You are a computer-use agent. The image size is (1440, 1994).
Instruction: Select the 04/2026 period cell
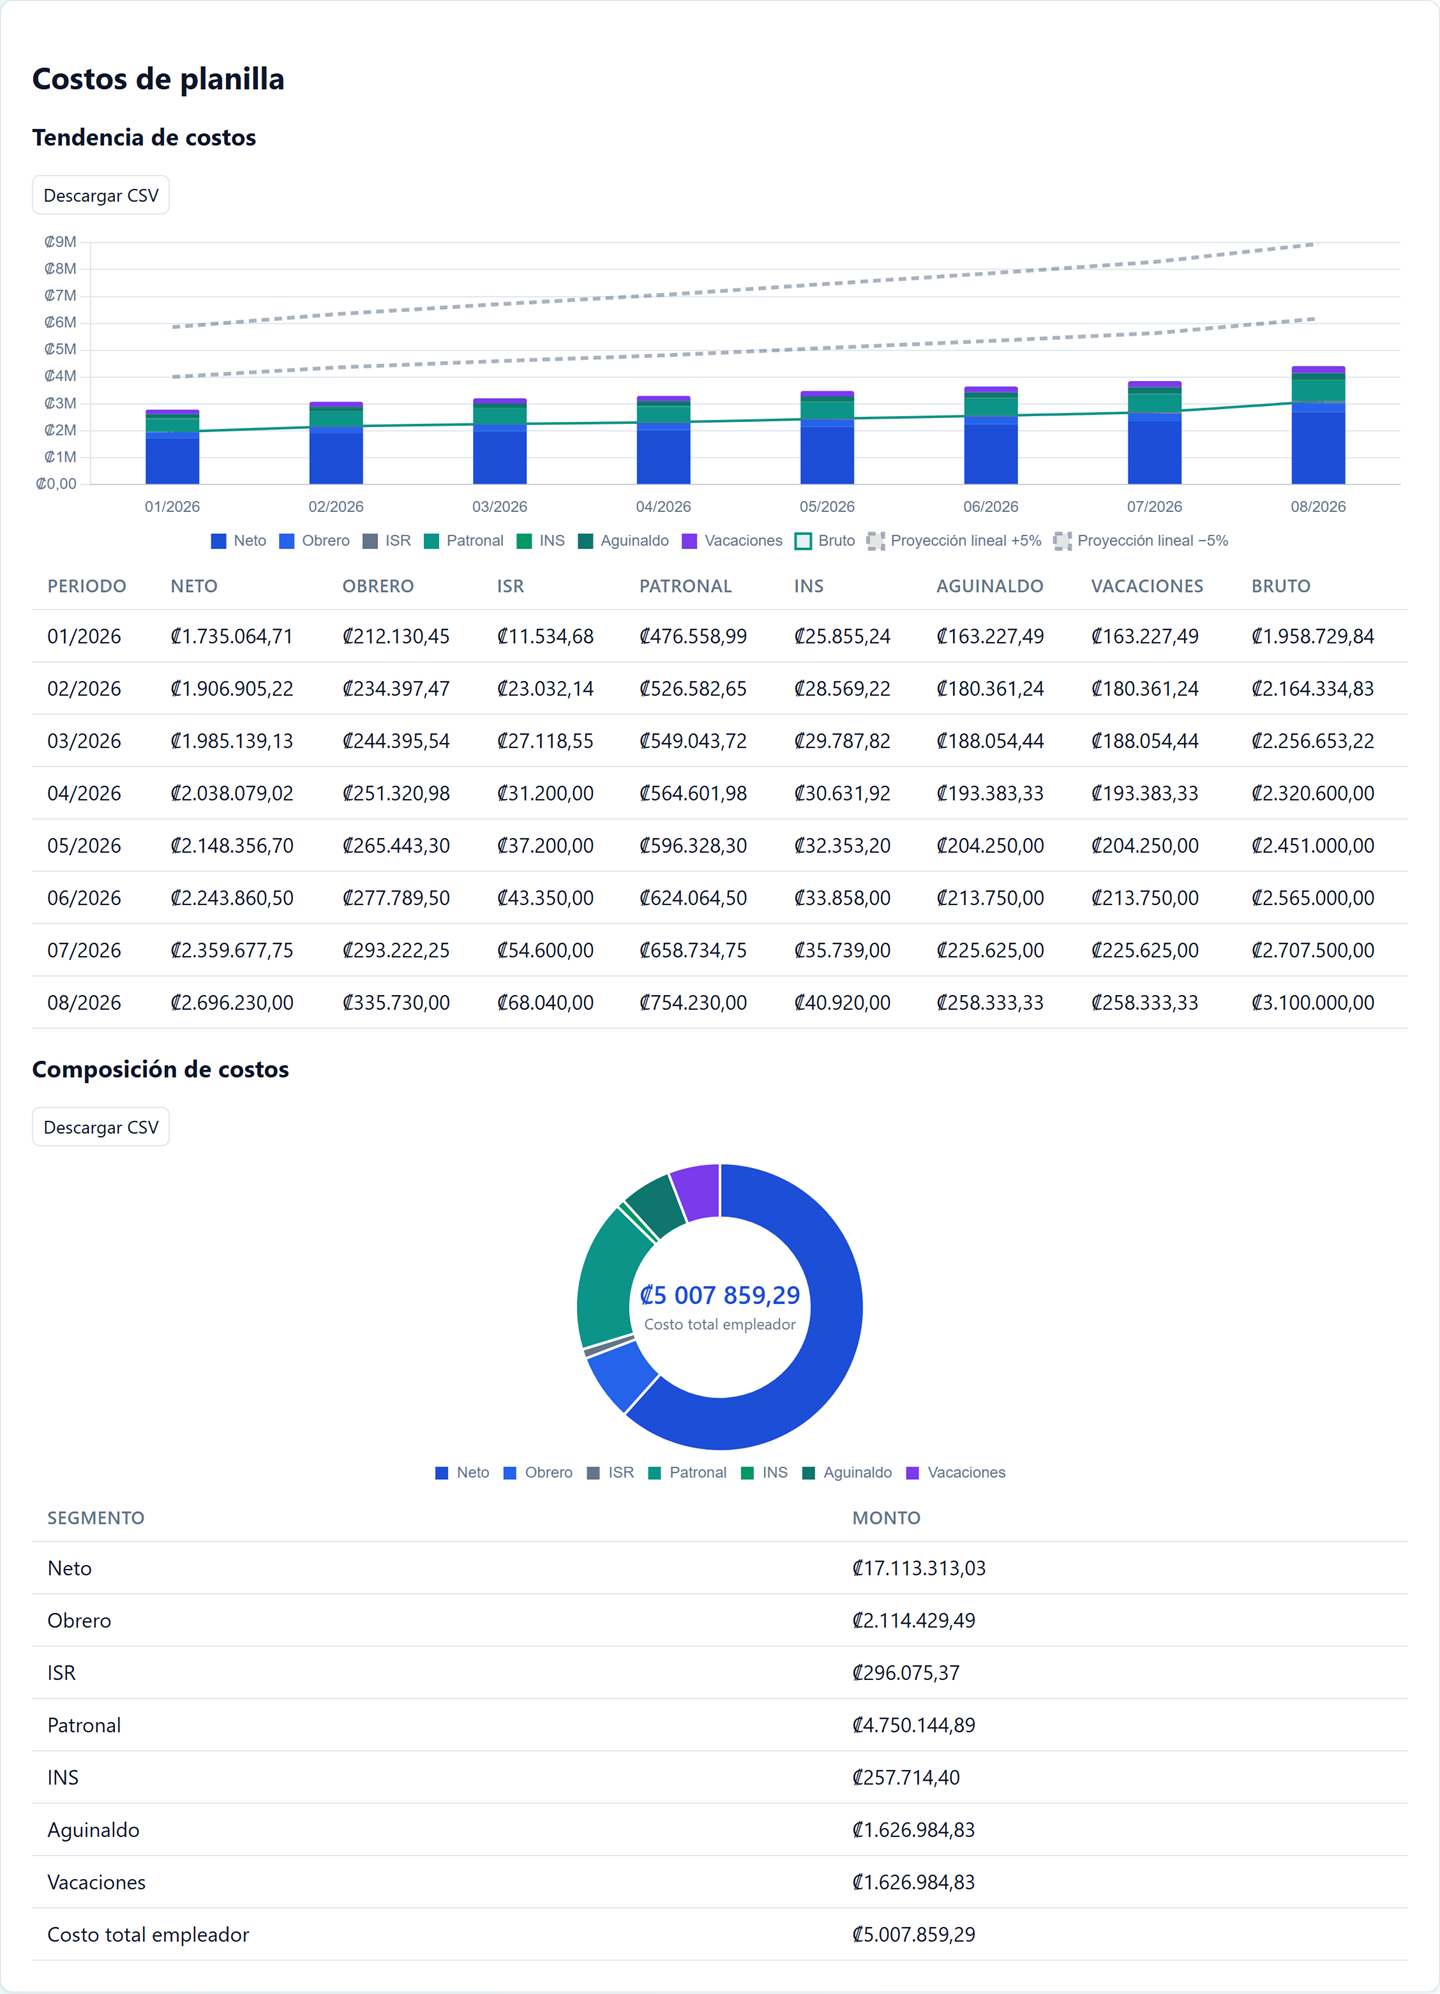pyautogui.click(x=84, y=793)
